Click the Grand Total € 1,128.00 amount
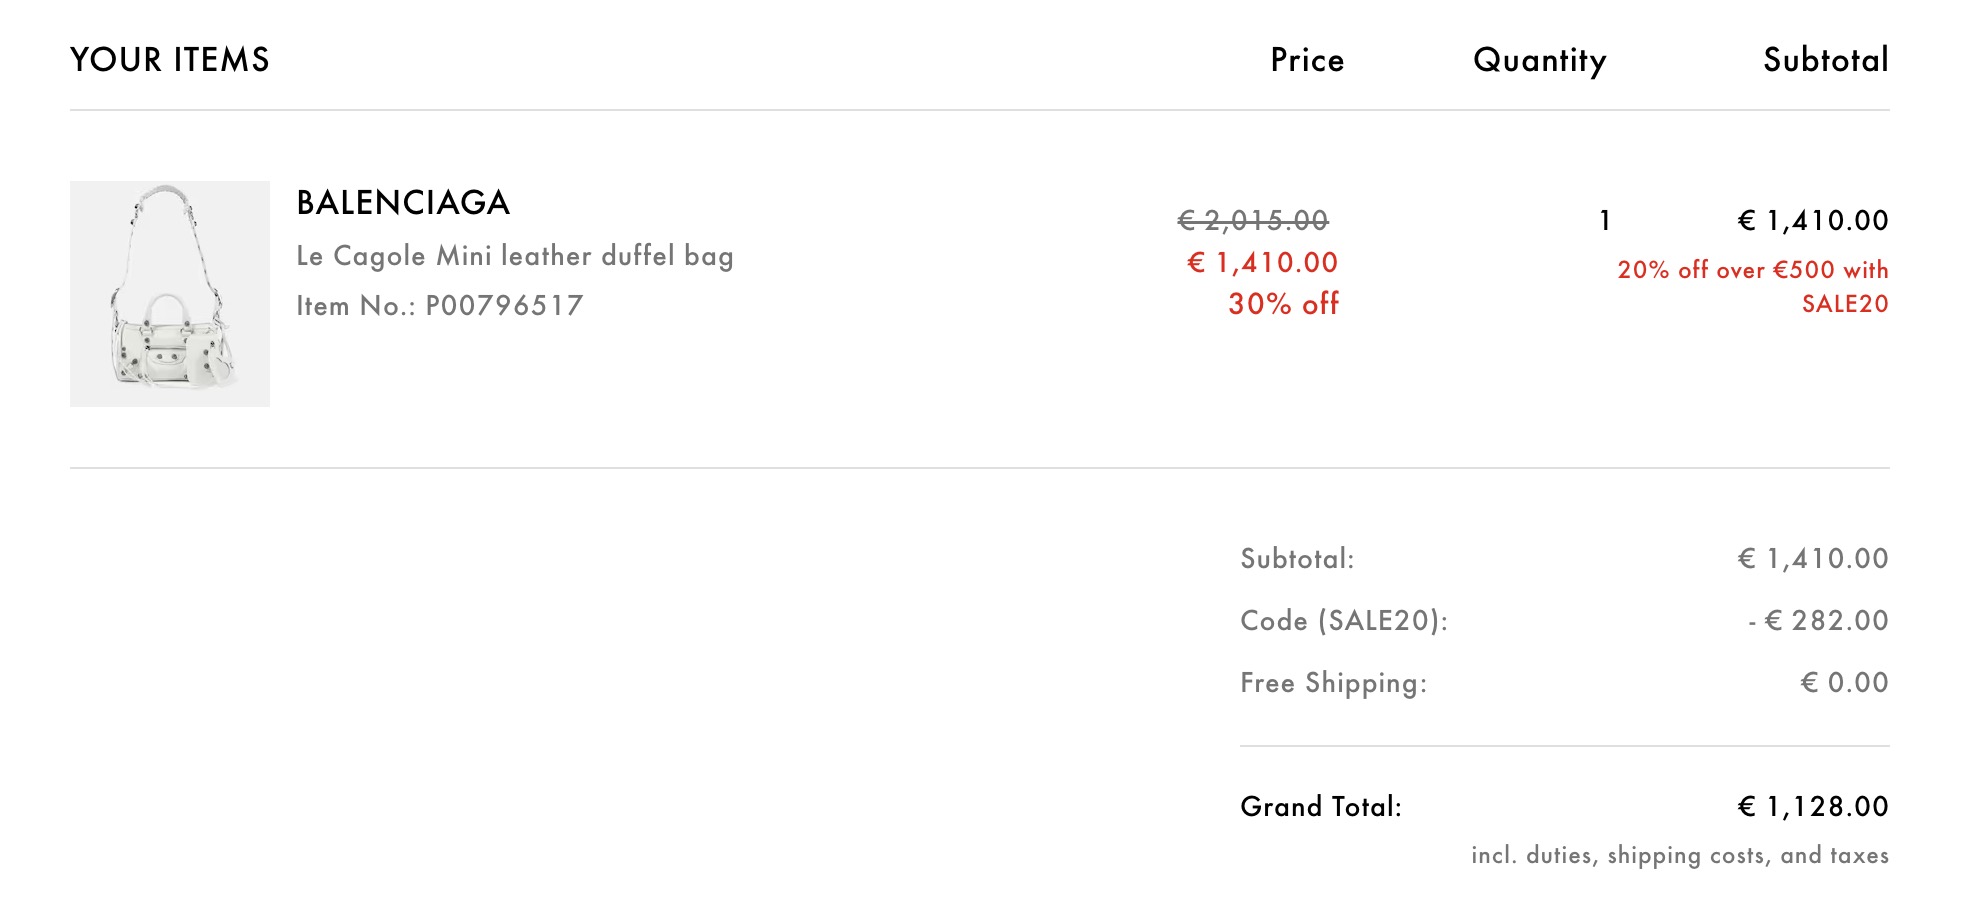1988x920 pixels. [1813, 807]
